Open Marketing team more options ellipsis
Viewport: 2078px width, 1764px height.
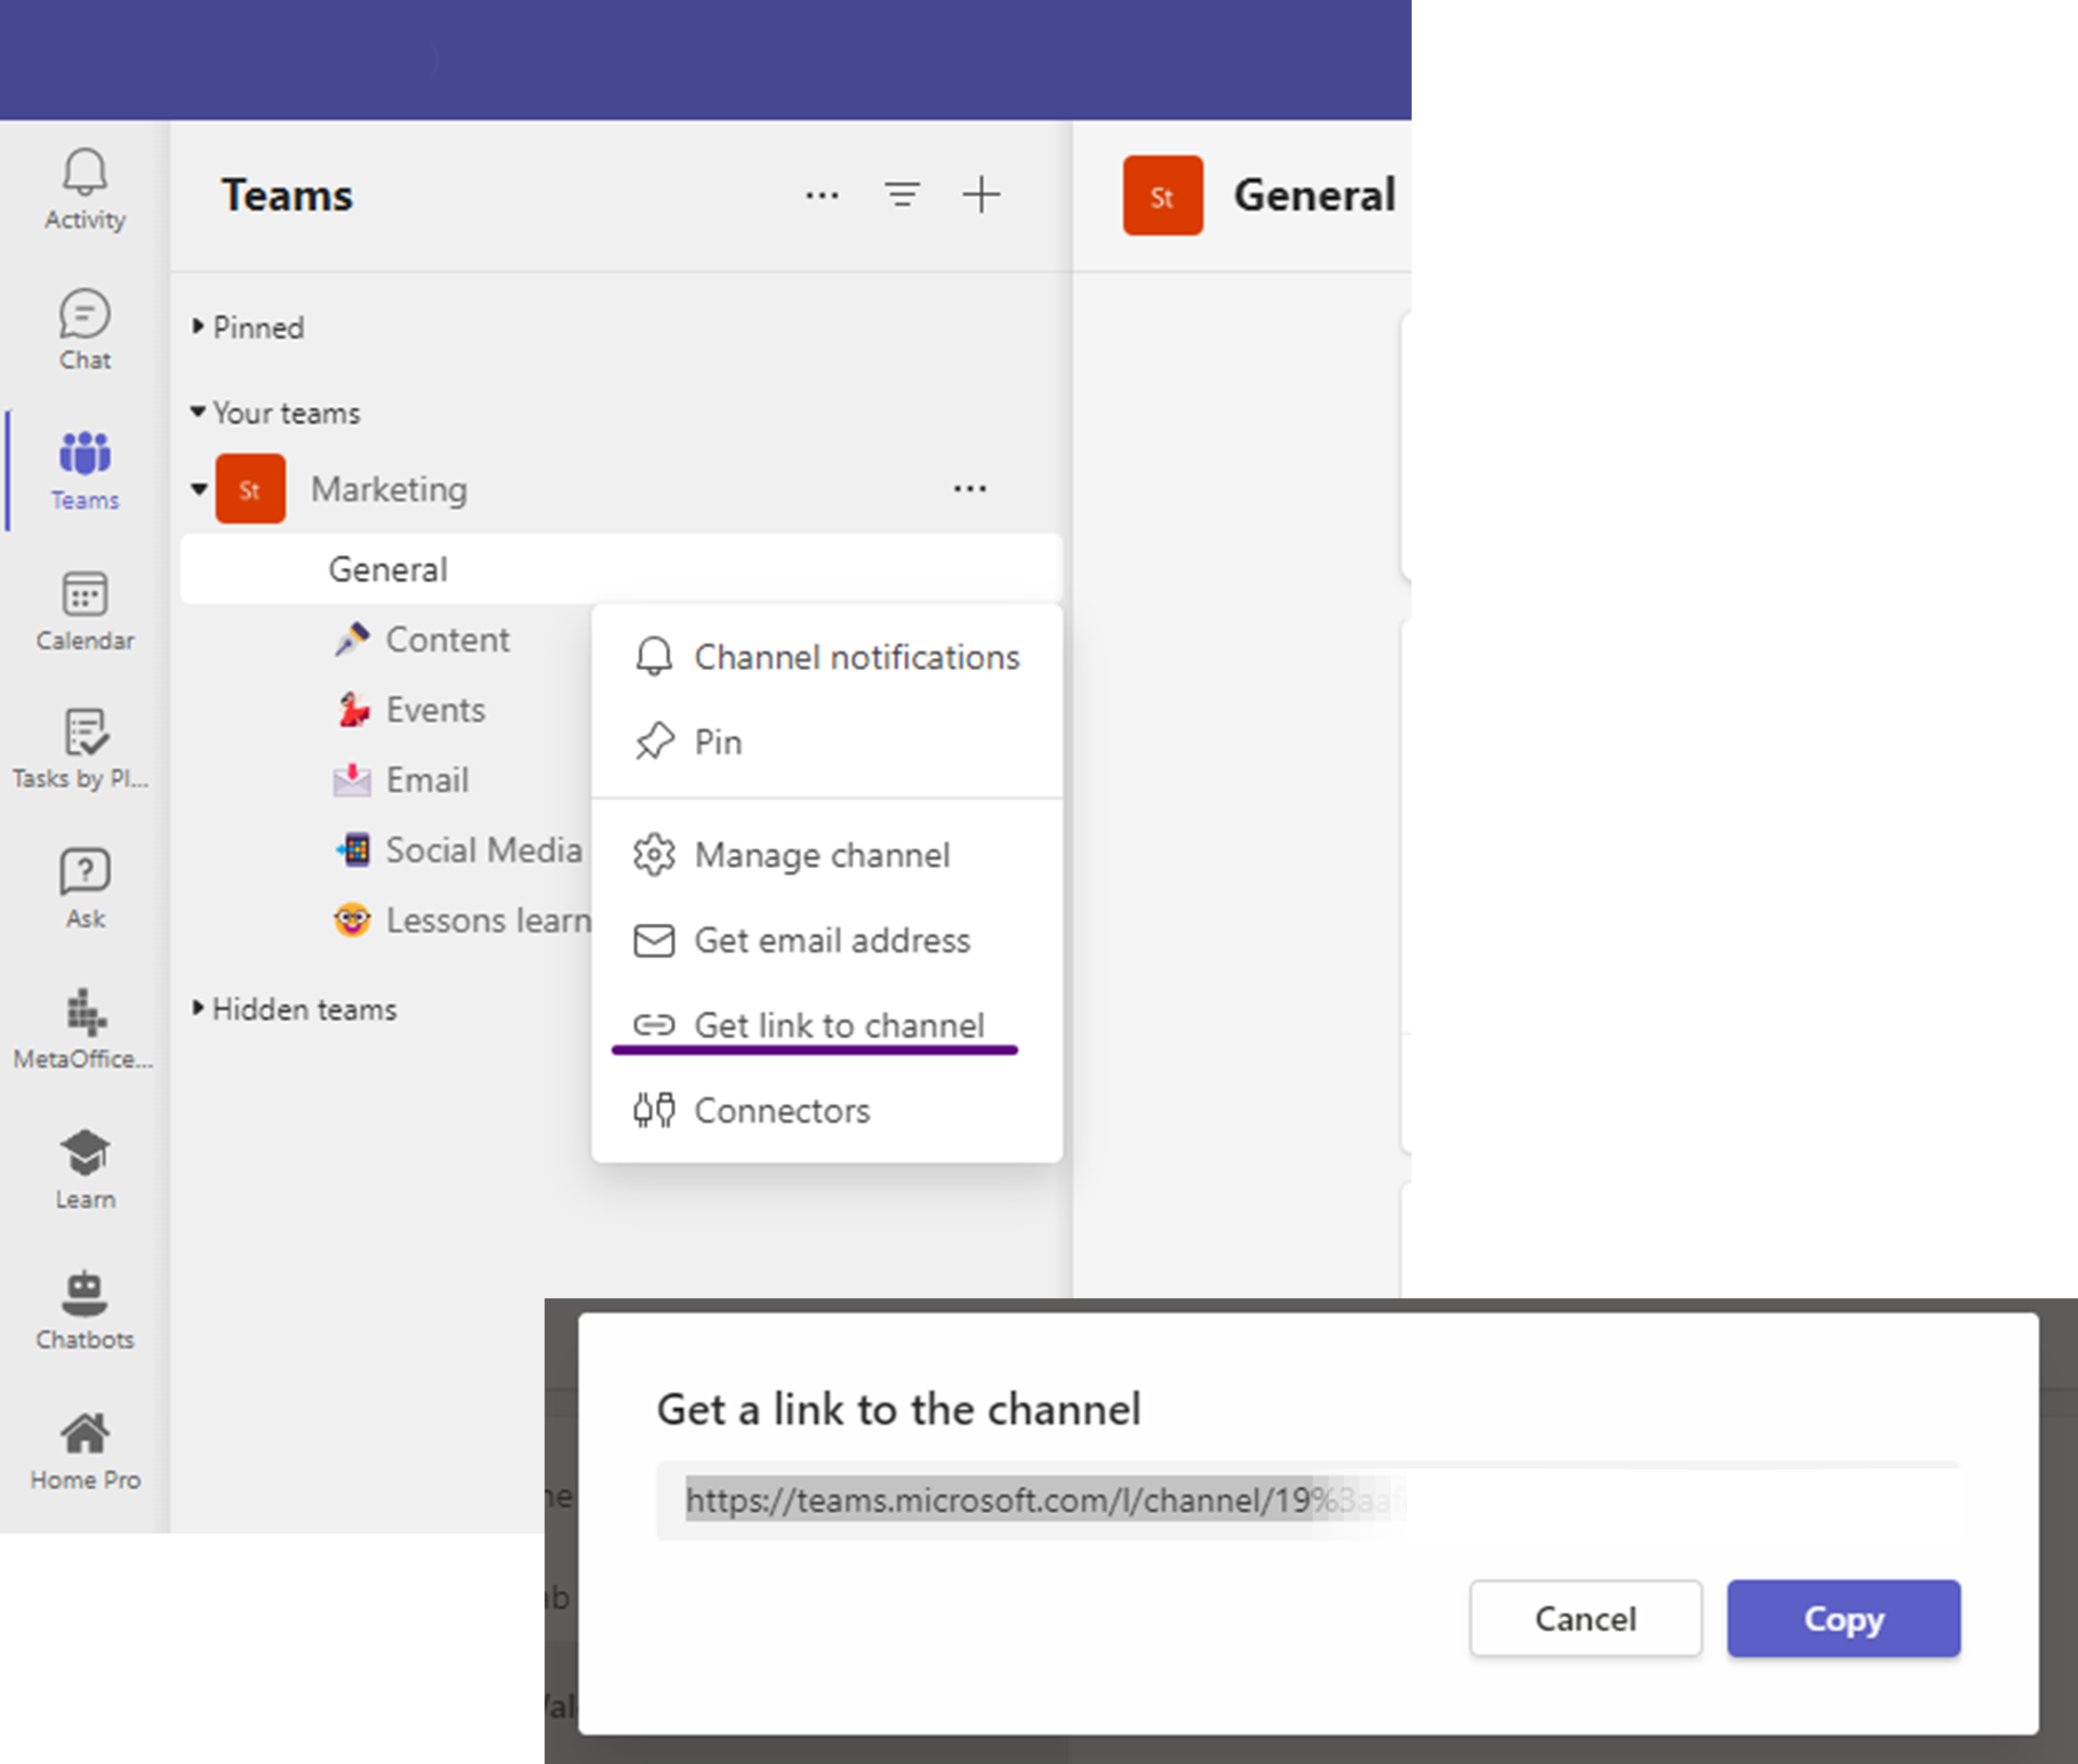click(x=970, y=489)
